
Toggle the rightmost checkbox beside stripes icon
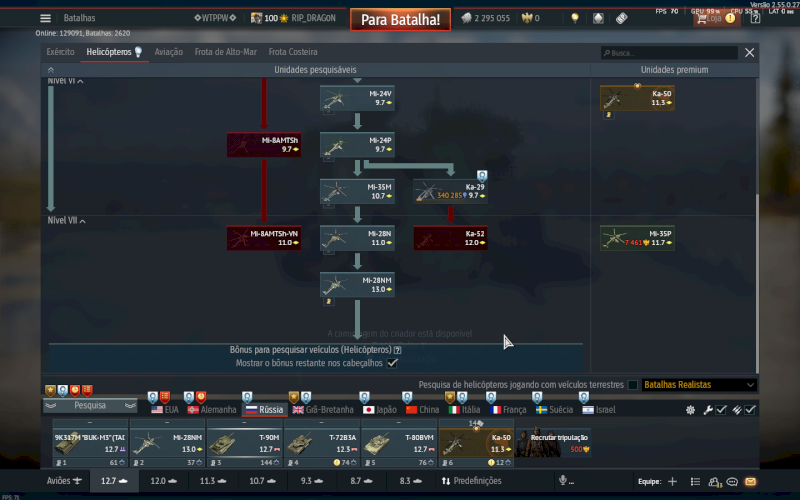[x=749, y=410]
